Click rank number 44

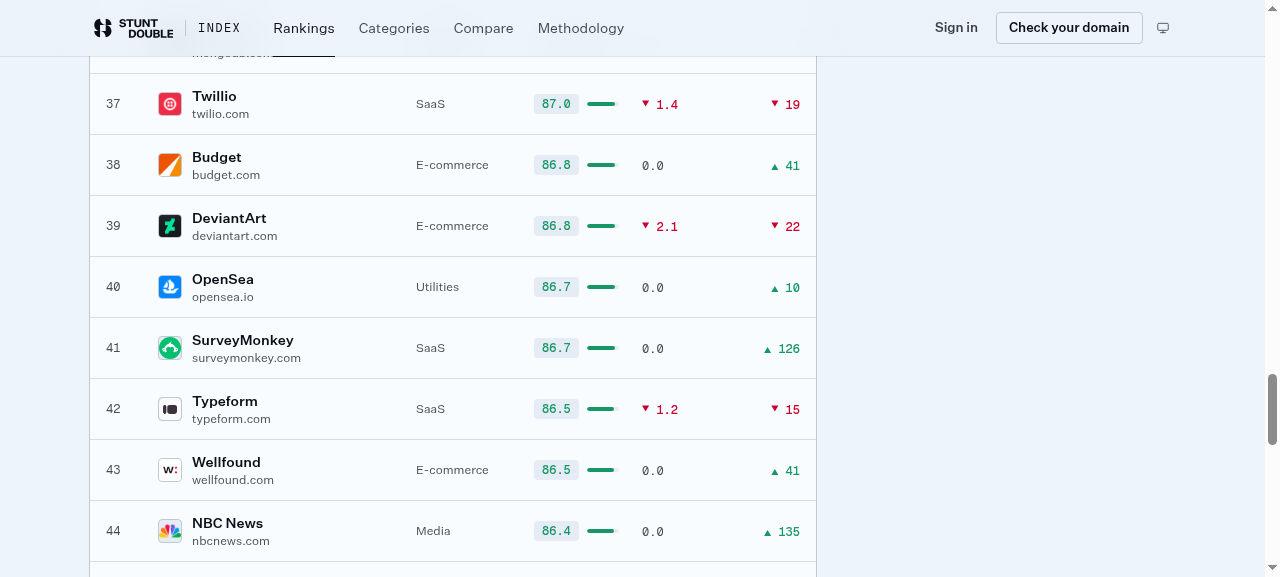pos(113,531)
